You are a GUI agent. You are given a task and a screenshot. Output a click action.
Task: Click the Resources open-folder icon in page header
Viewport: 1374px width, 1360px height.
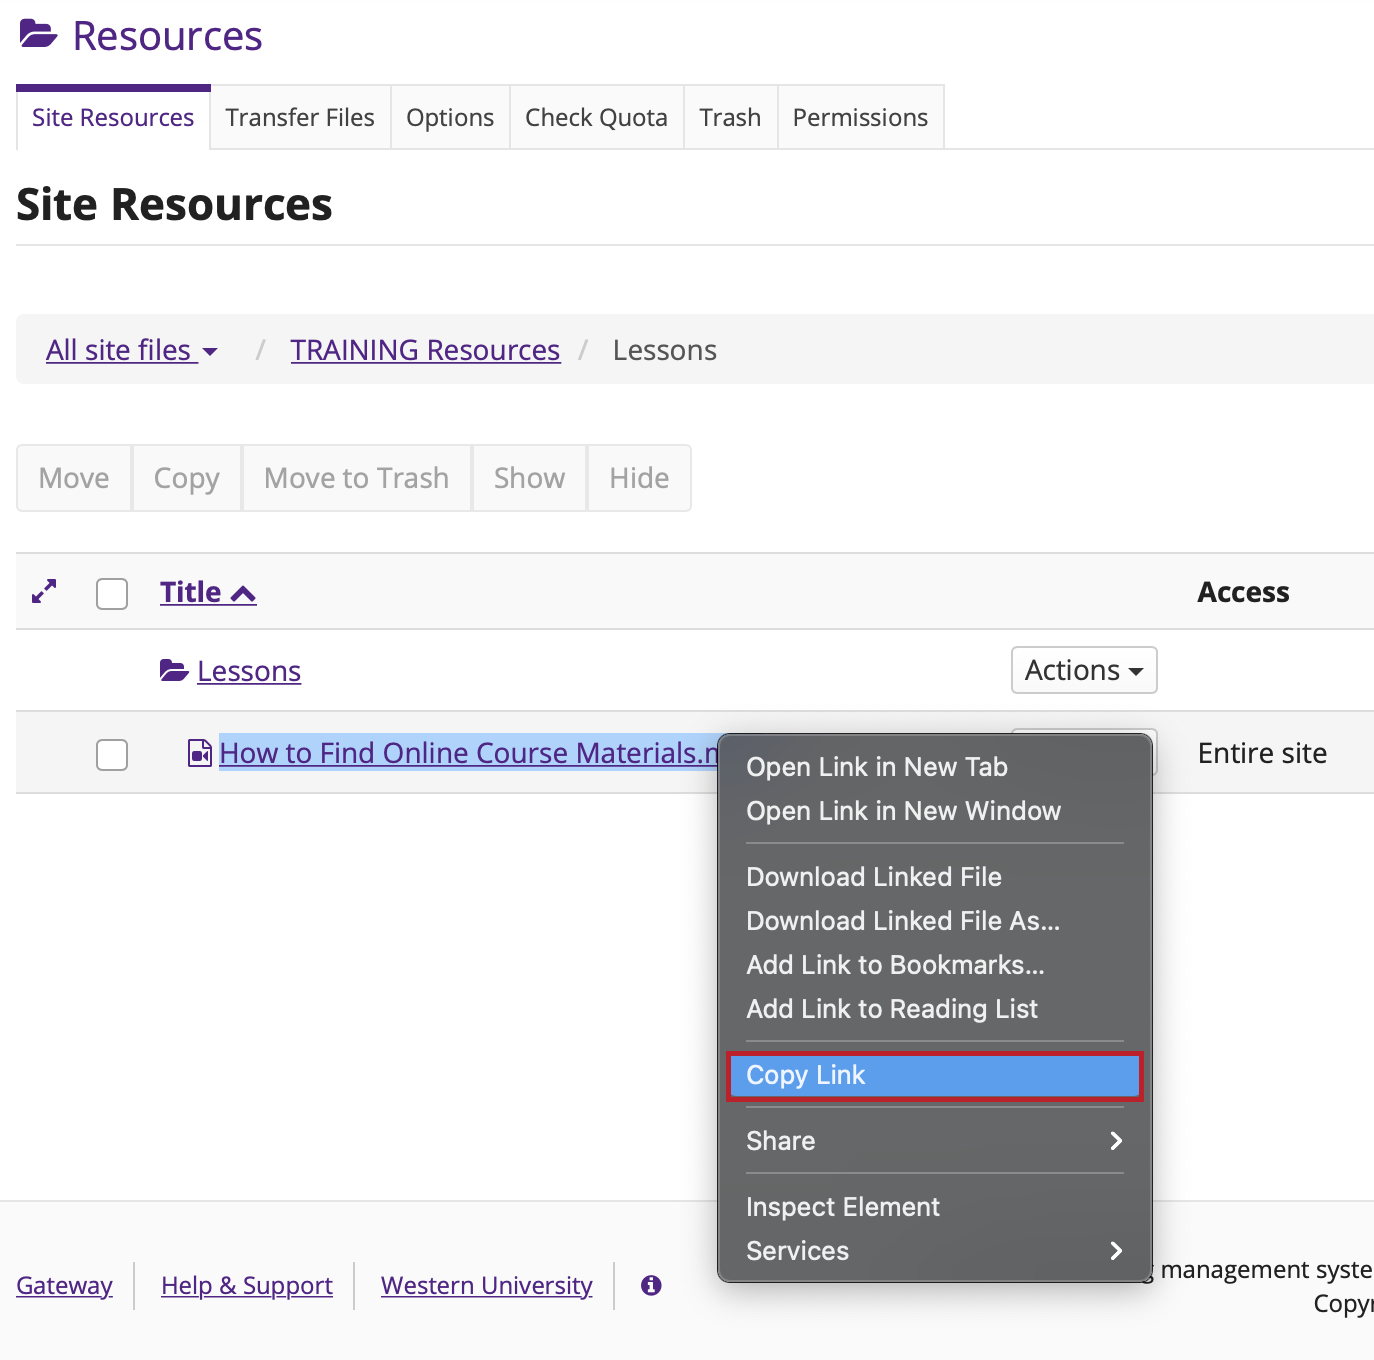click(x=39, y=35)
